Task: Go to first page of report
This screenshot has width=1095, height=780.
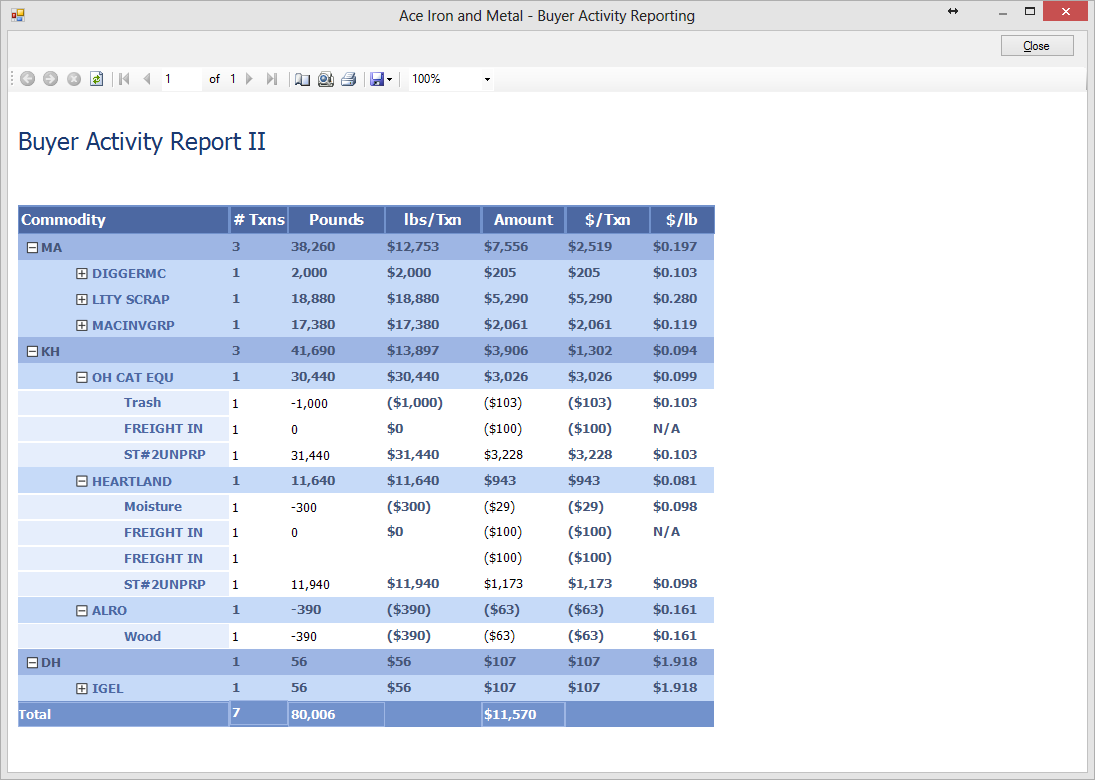Action: [x=124, y=79]
